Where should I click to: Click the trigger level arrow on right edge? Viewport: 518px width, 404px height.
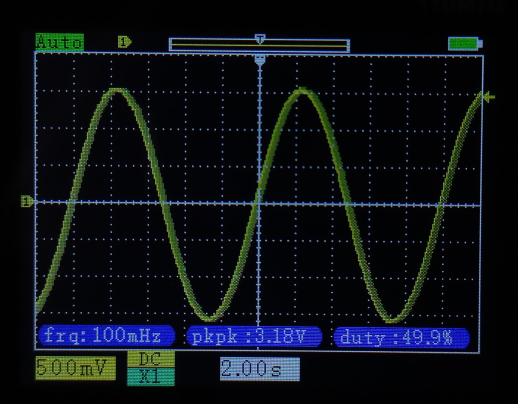point(489,97)
